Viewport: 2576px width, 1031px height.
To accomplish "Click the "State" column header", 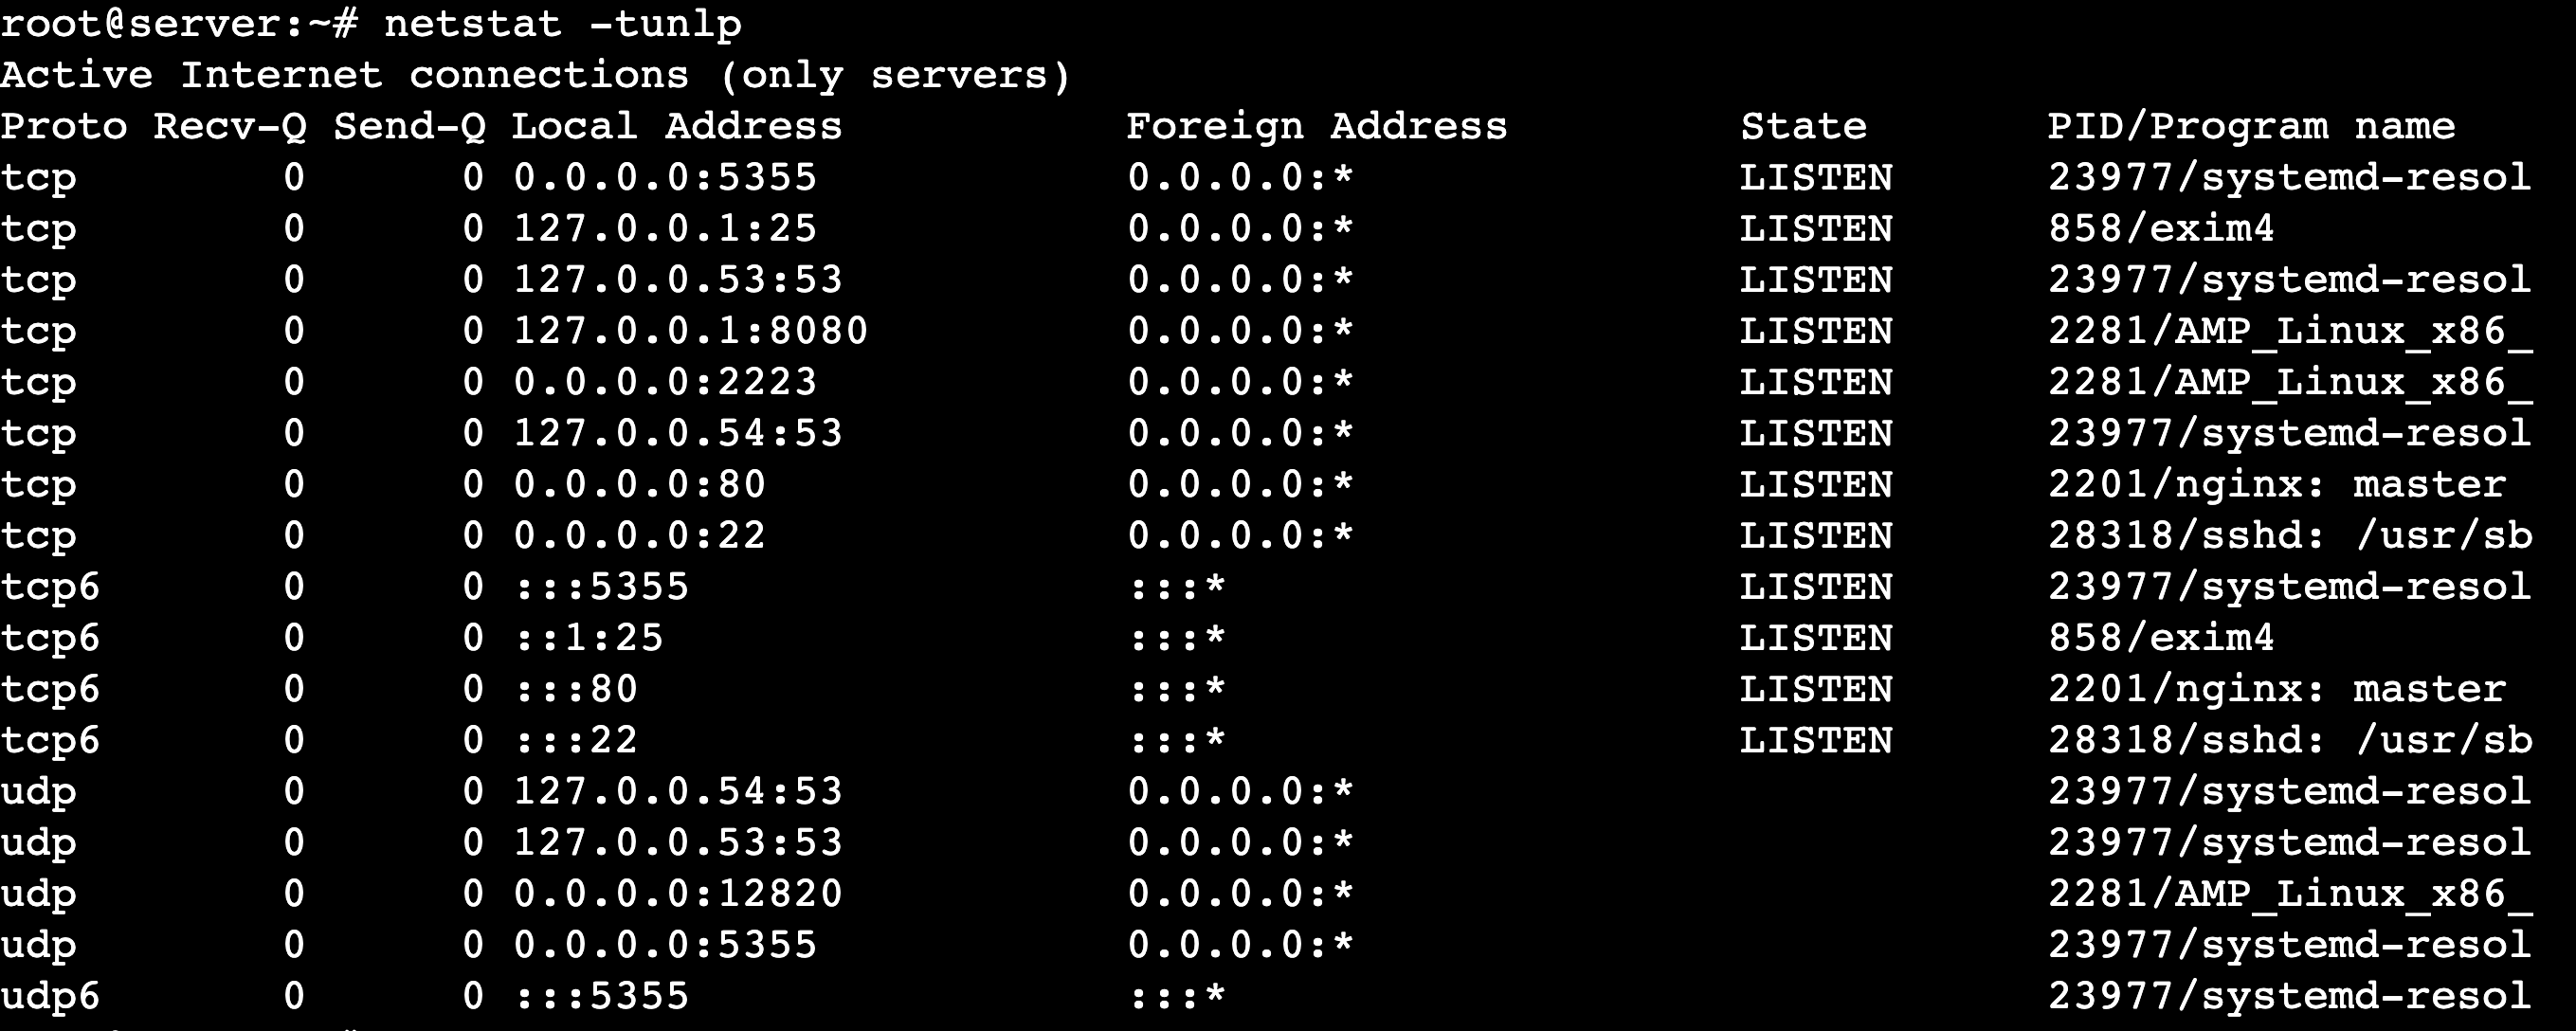I will [x=1803, y=127].
